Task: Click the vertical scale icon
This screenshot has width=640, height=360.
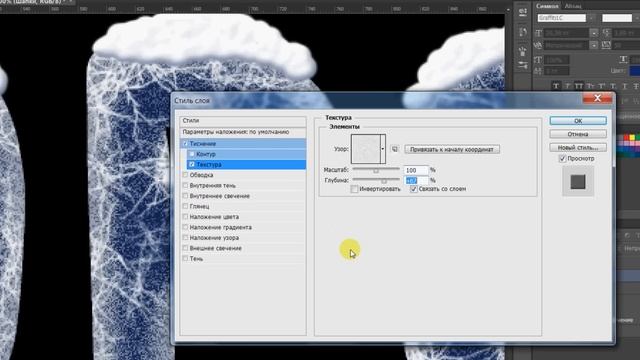Action: [538, 60]
